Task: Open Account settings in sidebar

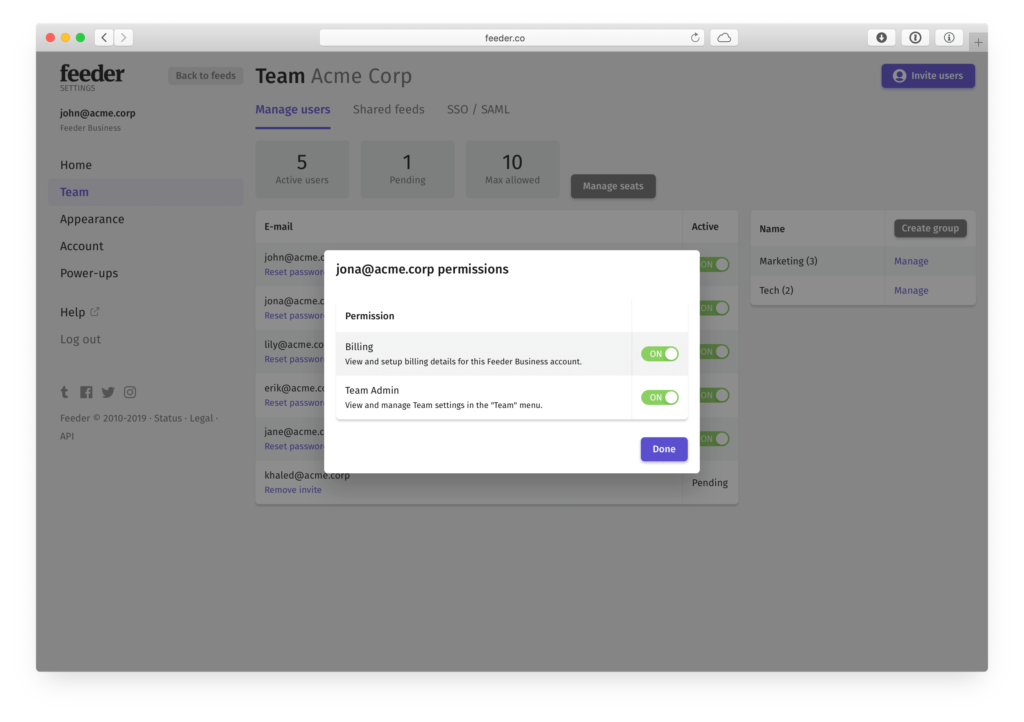Action: 82,246
